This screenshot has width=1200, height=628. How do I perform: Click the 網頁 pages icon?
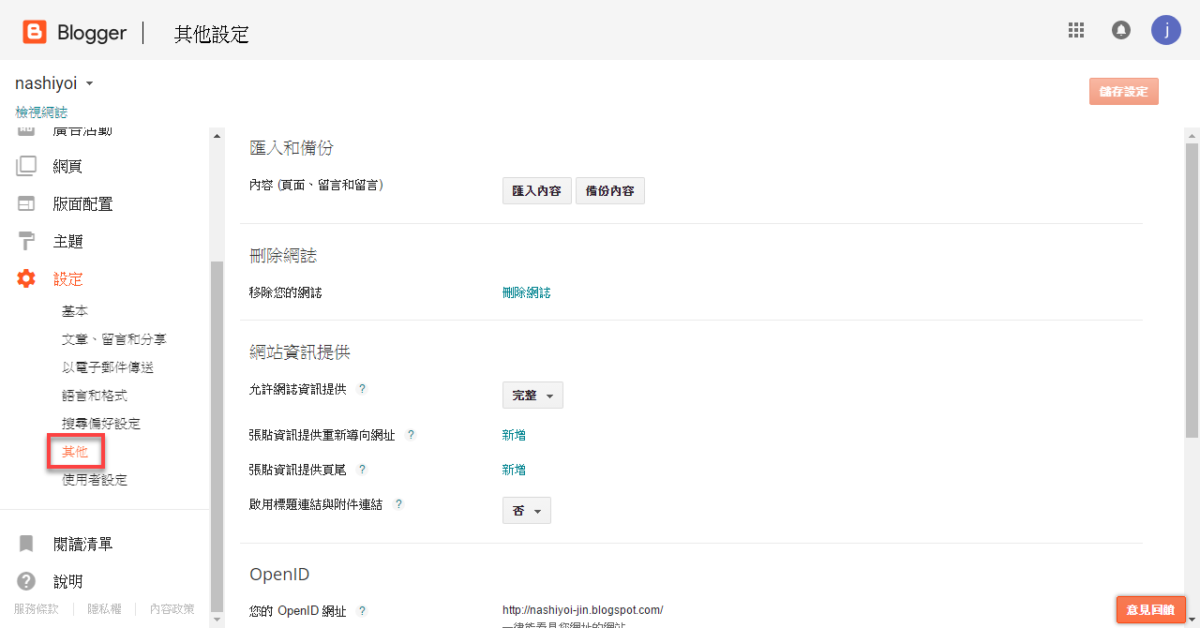coord(27,166)
